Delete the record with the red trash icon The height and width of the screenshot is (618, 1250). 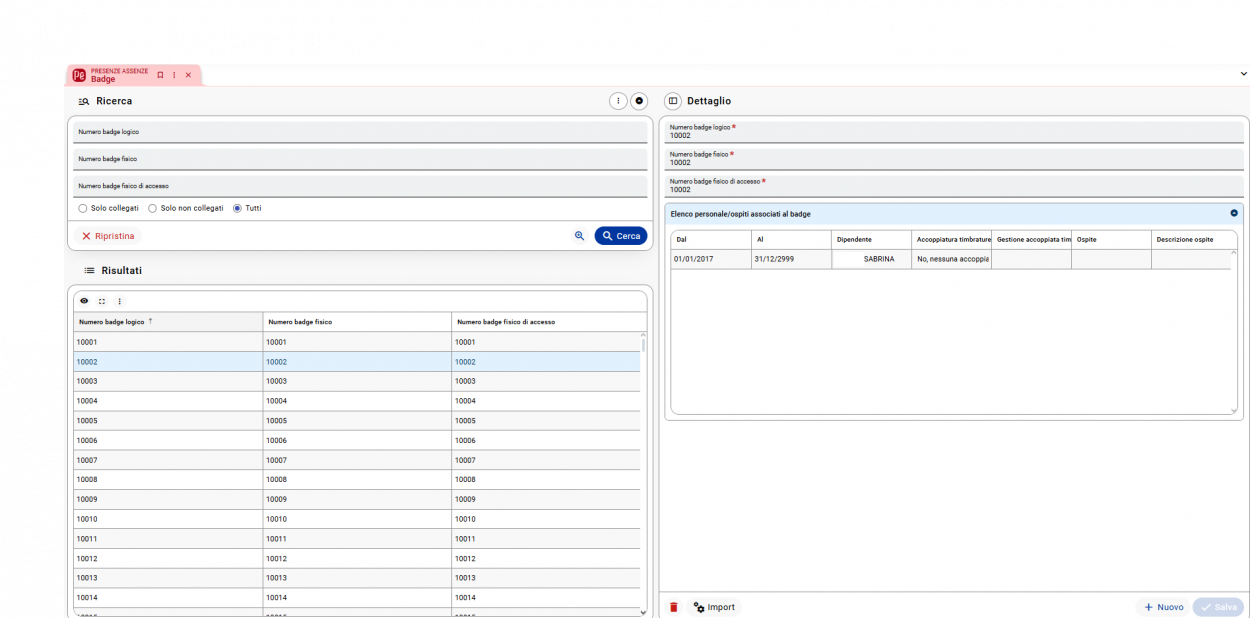(x=674, y=607)
